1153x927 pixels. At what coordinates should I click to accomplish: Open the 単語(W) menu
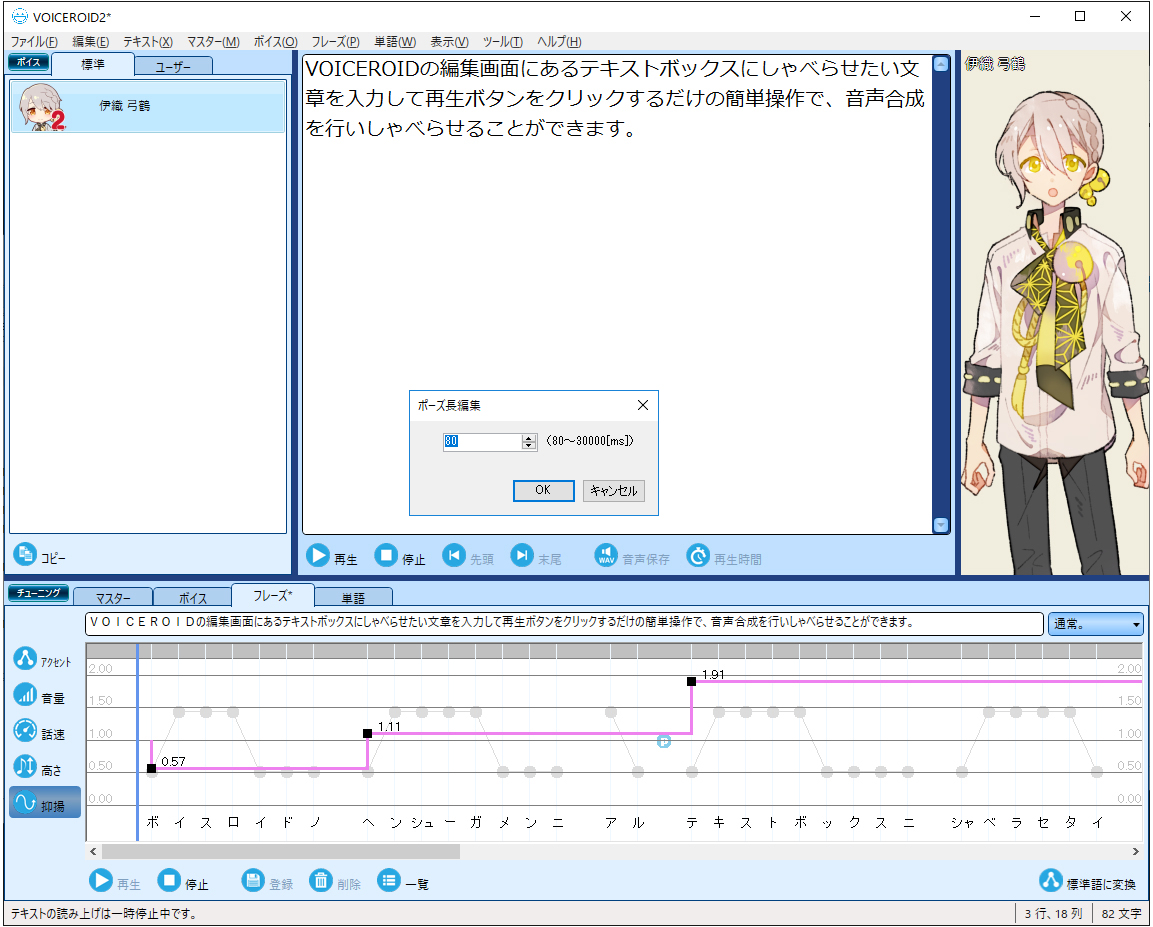point(395,42)
